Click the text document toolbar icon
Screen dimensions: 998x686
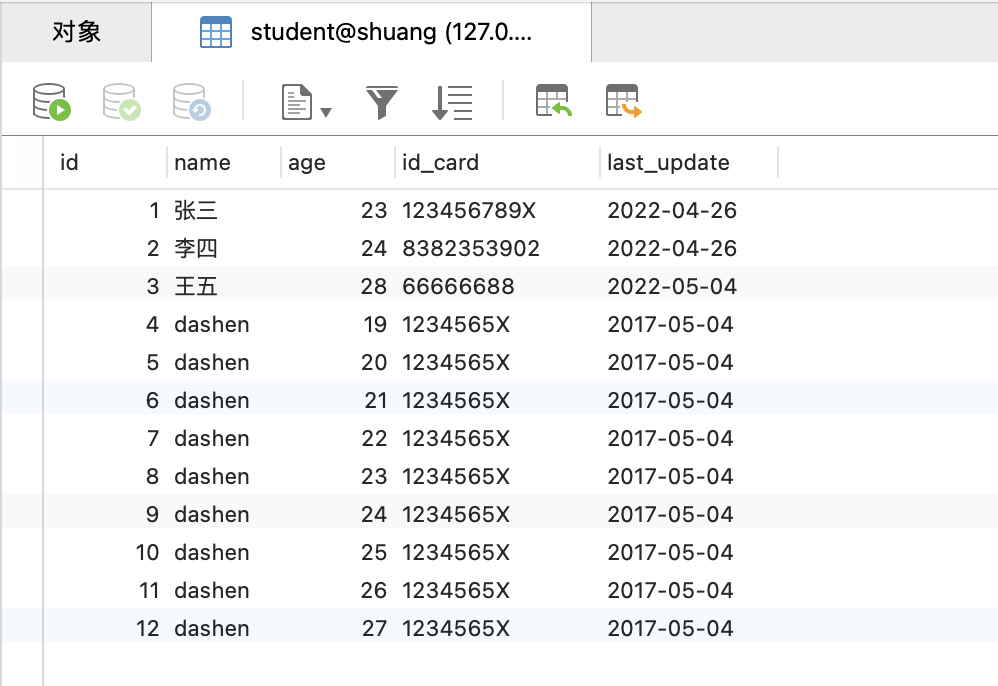point(297,102)
